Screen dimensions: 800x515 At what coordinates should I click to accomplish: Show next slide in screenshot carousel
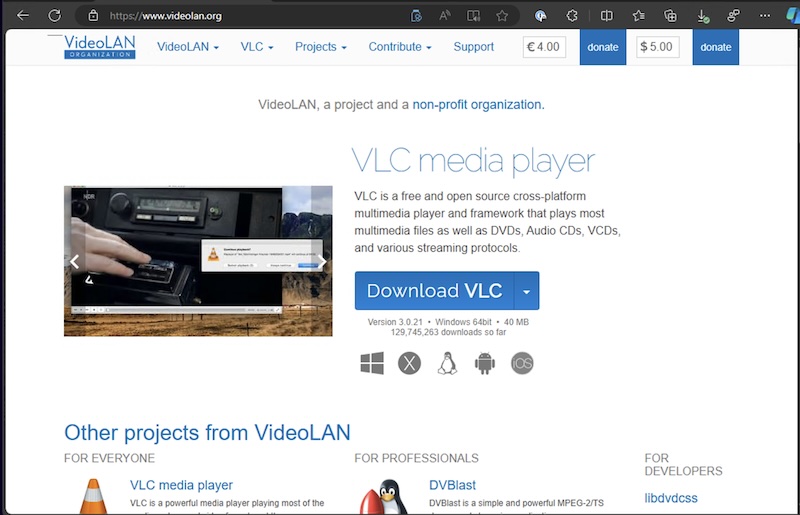point(322,262)
